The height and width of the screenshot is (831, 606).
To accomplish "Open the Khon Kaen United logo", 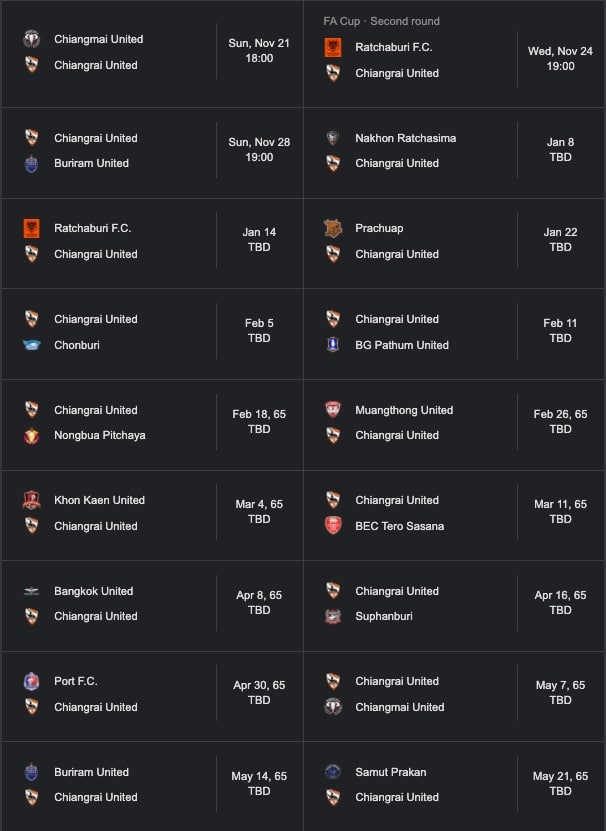I will [x=31, y=500].
